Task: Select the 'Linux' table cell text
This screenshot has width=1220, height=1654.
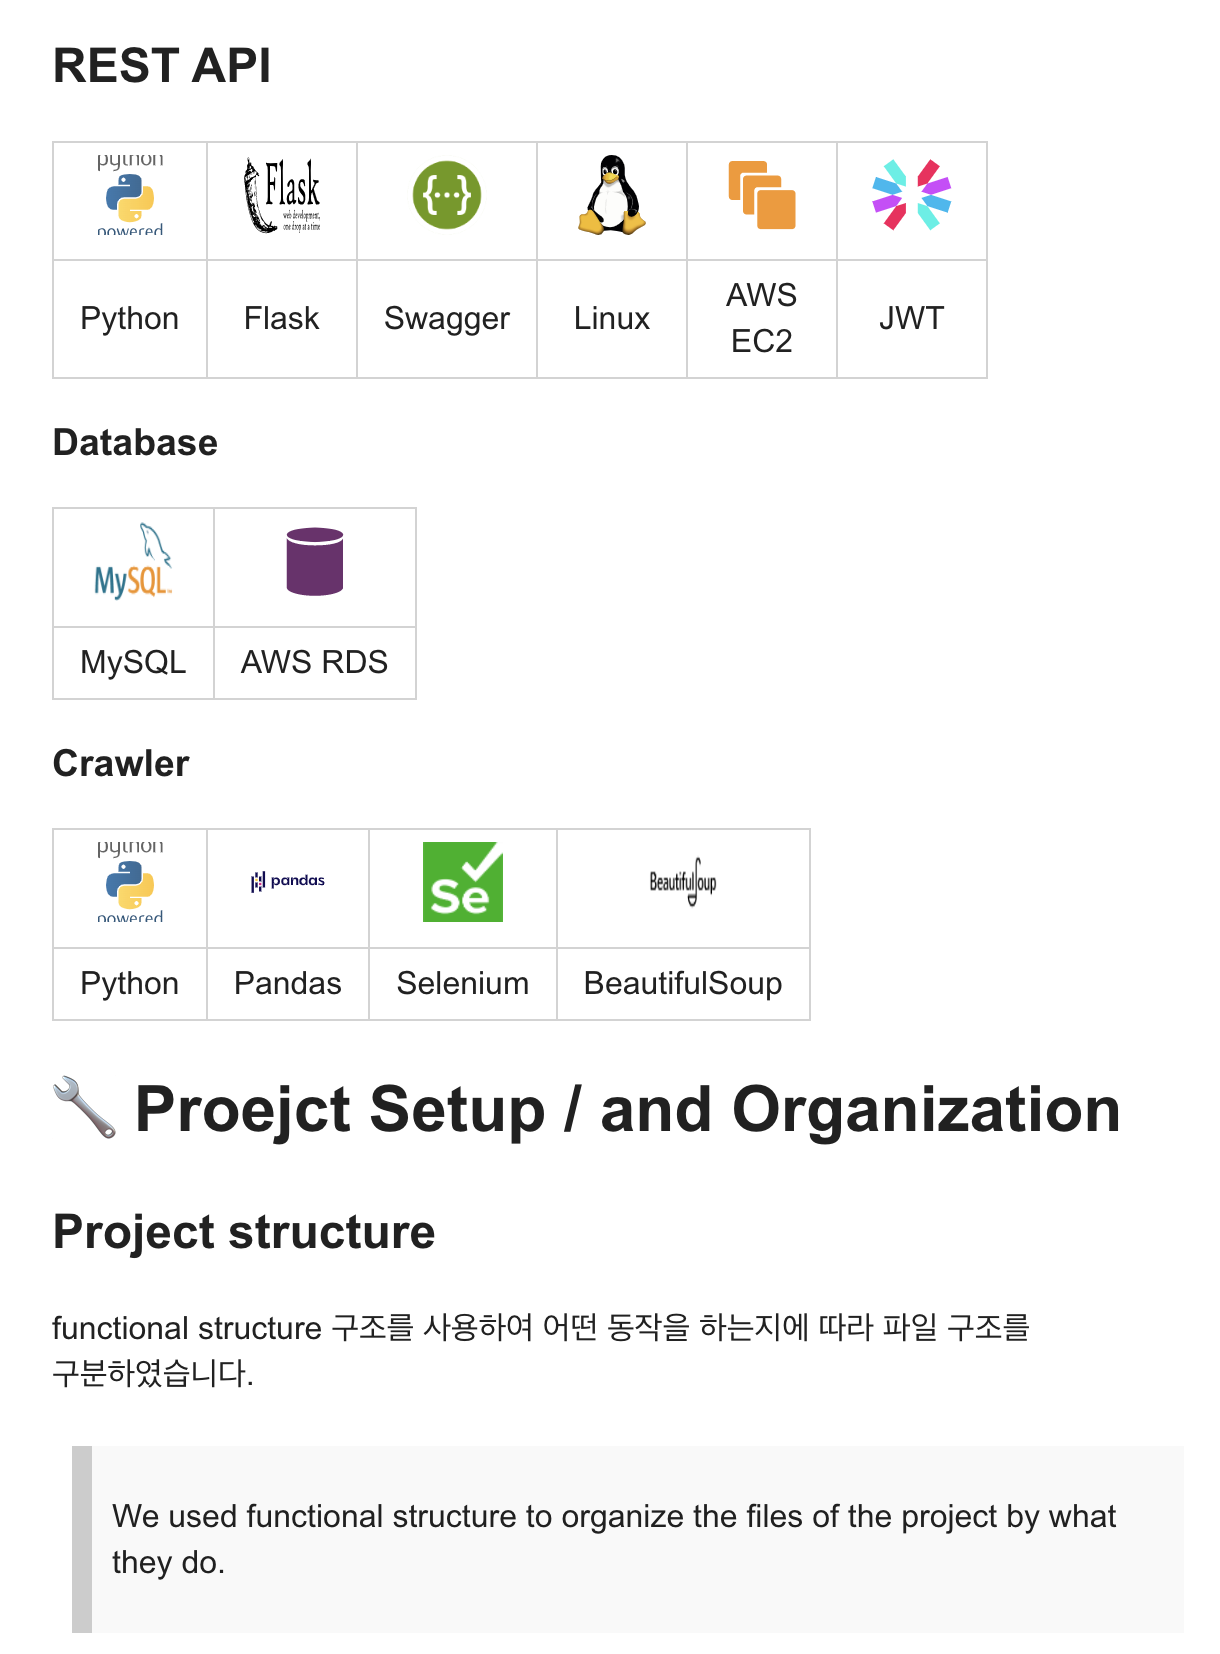Action: pos(612,319)
